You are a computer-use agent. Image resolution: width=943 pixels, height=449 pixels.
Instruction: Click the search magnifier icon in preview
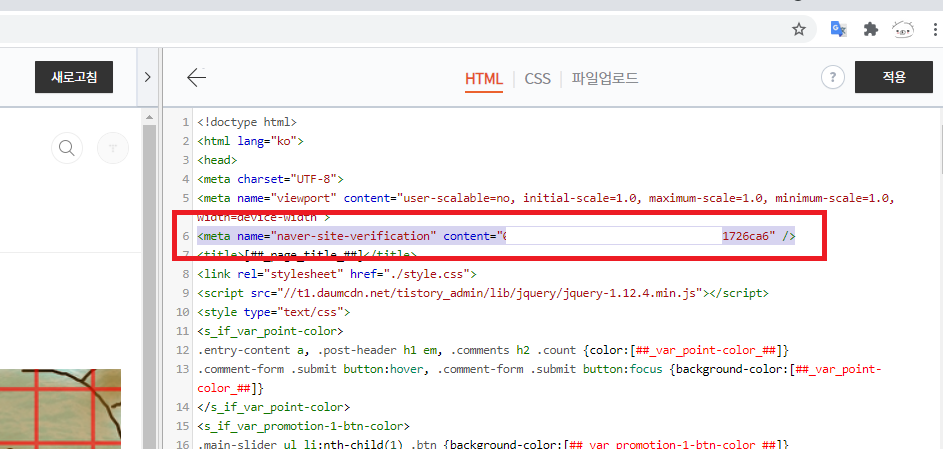[x=67, y=148]
